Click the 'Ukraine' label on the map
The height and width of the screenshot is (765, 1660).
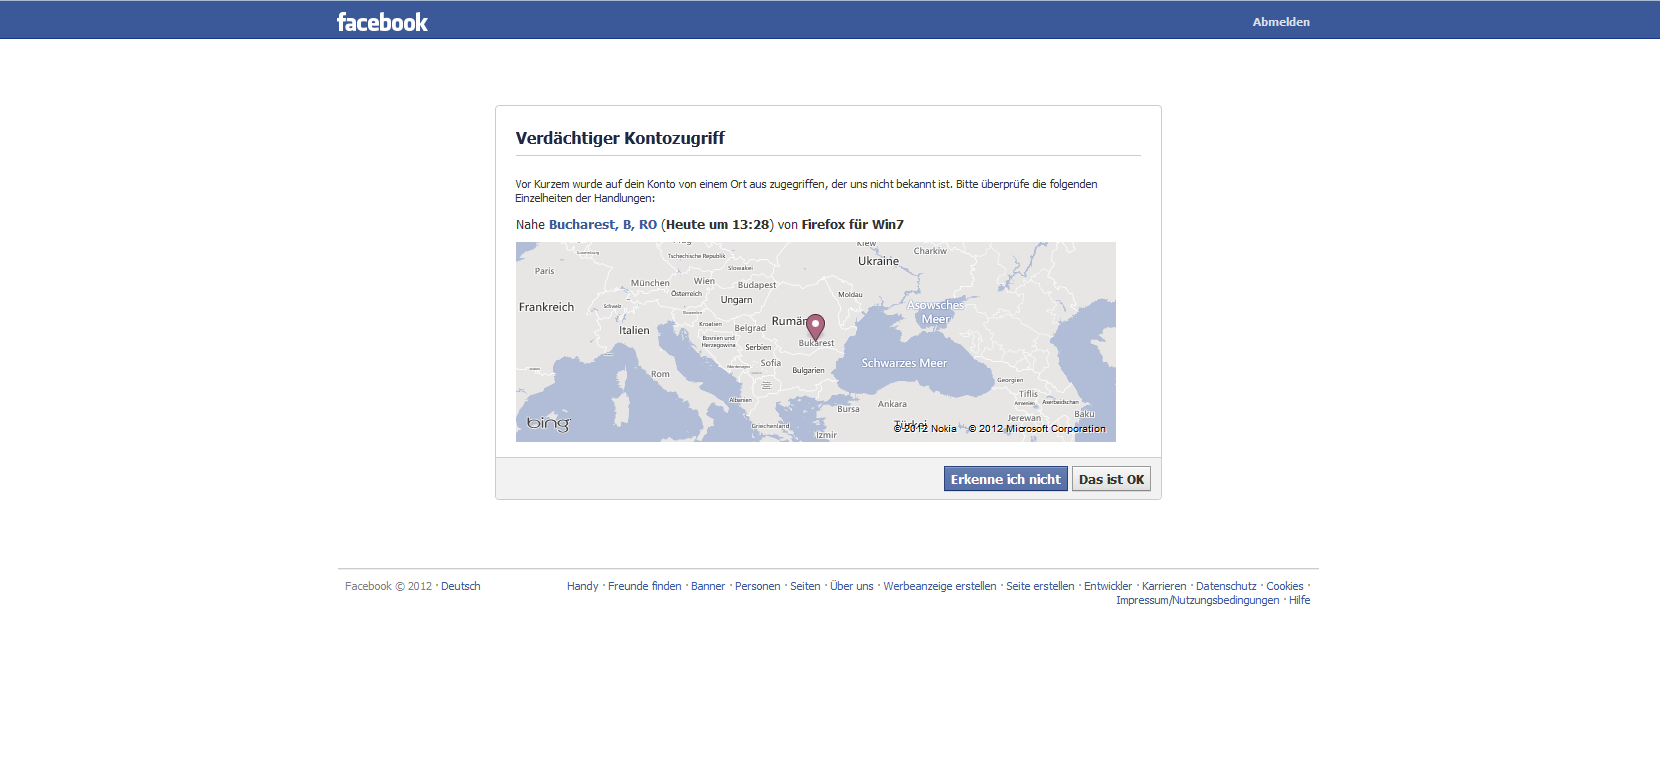(x=878, y=261)
